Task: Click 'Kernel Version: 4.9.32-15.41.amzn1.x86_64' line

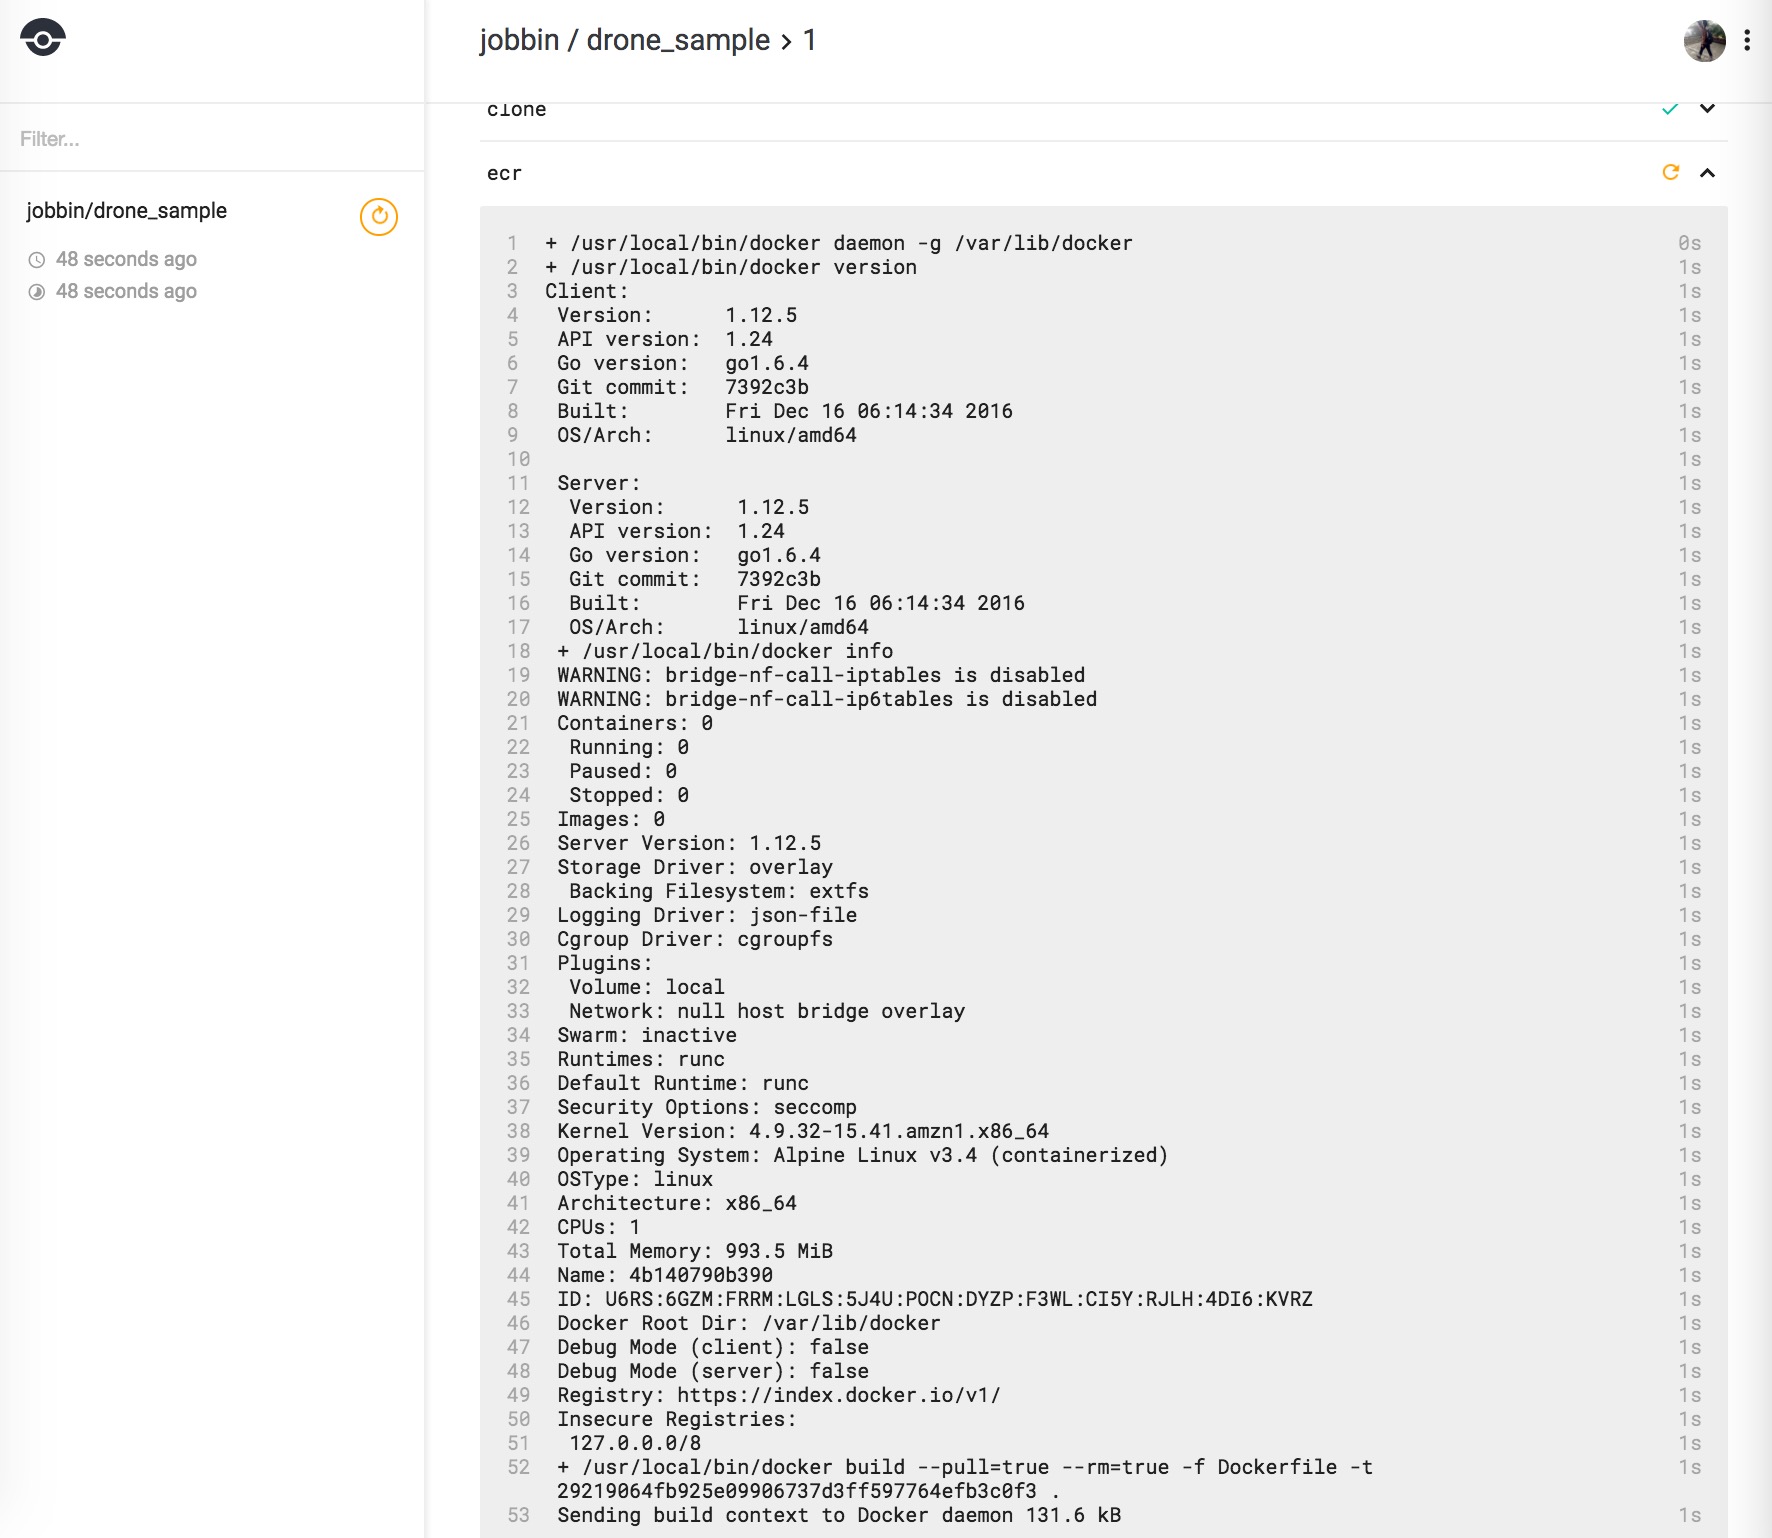Action: coord(803,1131)
